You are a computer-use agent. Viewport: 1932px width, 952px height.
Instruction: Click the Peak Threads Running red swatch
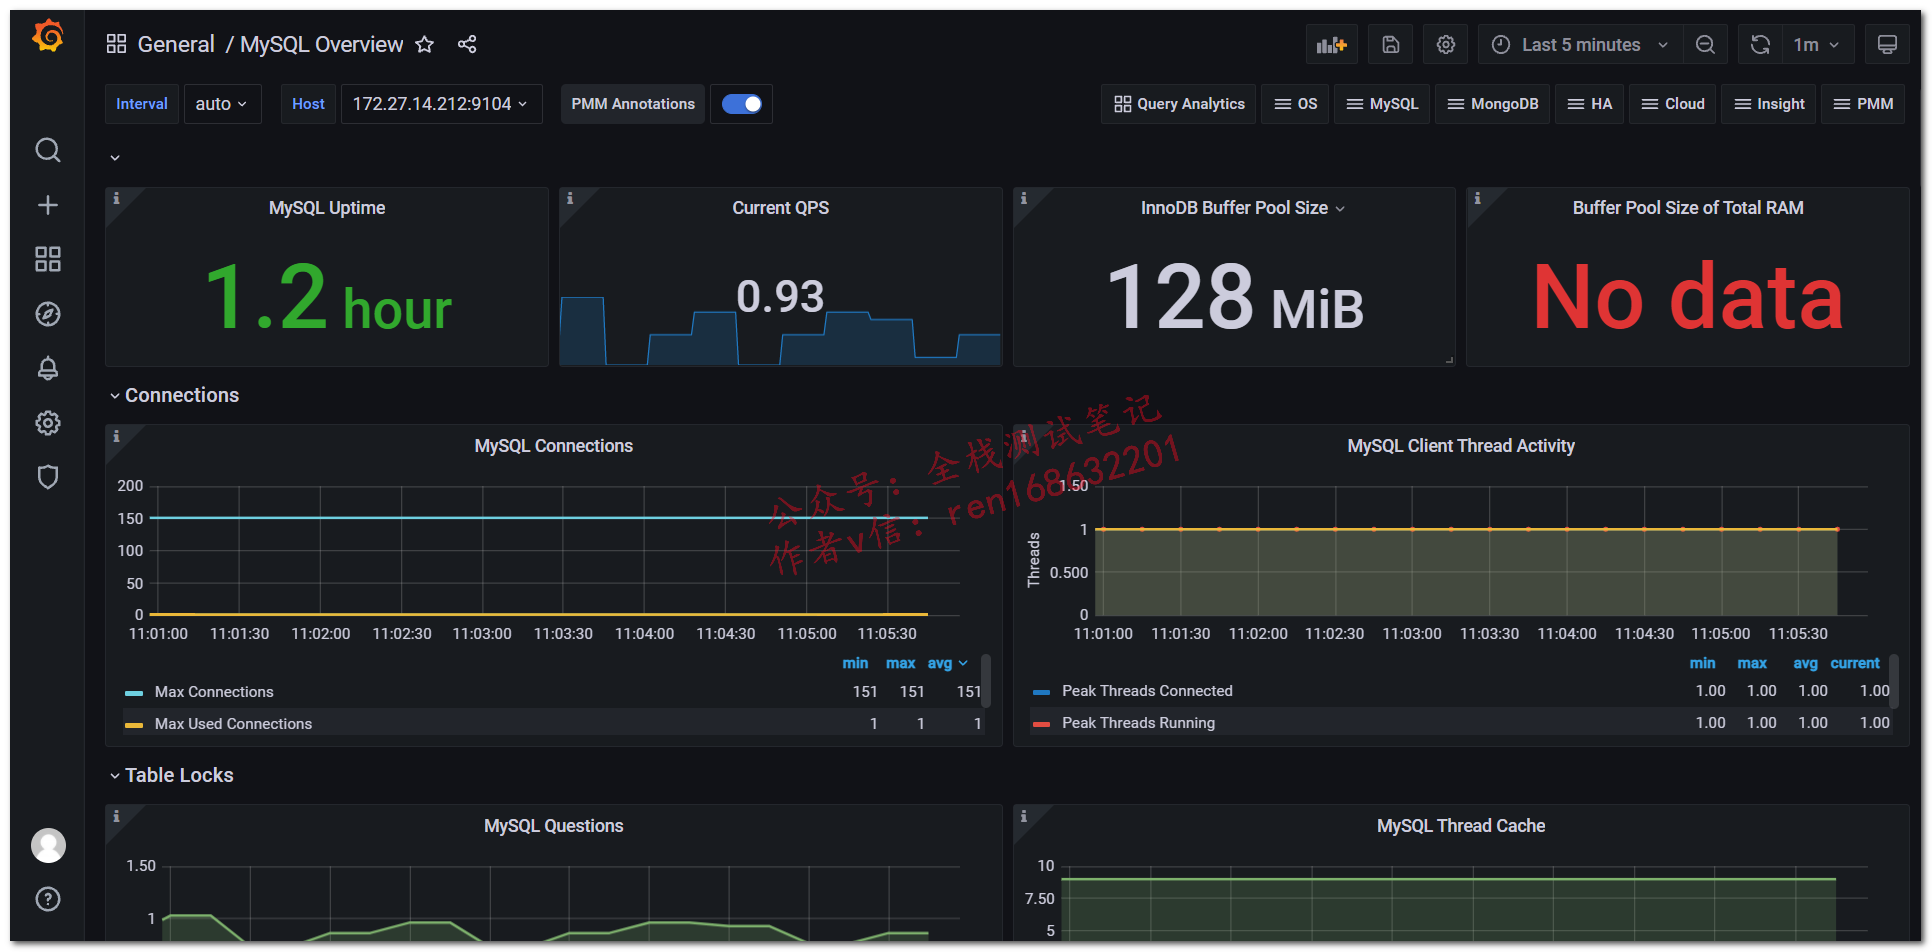click(1041, 724)
